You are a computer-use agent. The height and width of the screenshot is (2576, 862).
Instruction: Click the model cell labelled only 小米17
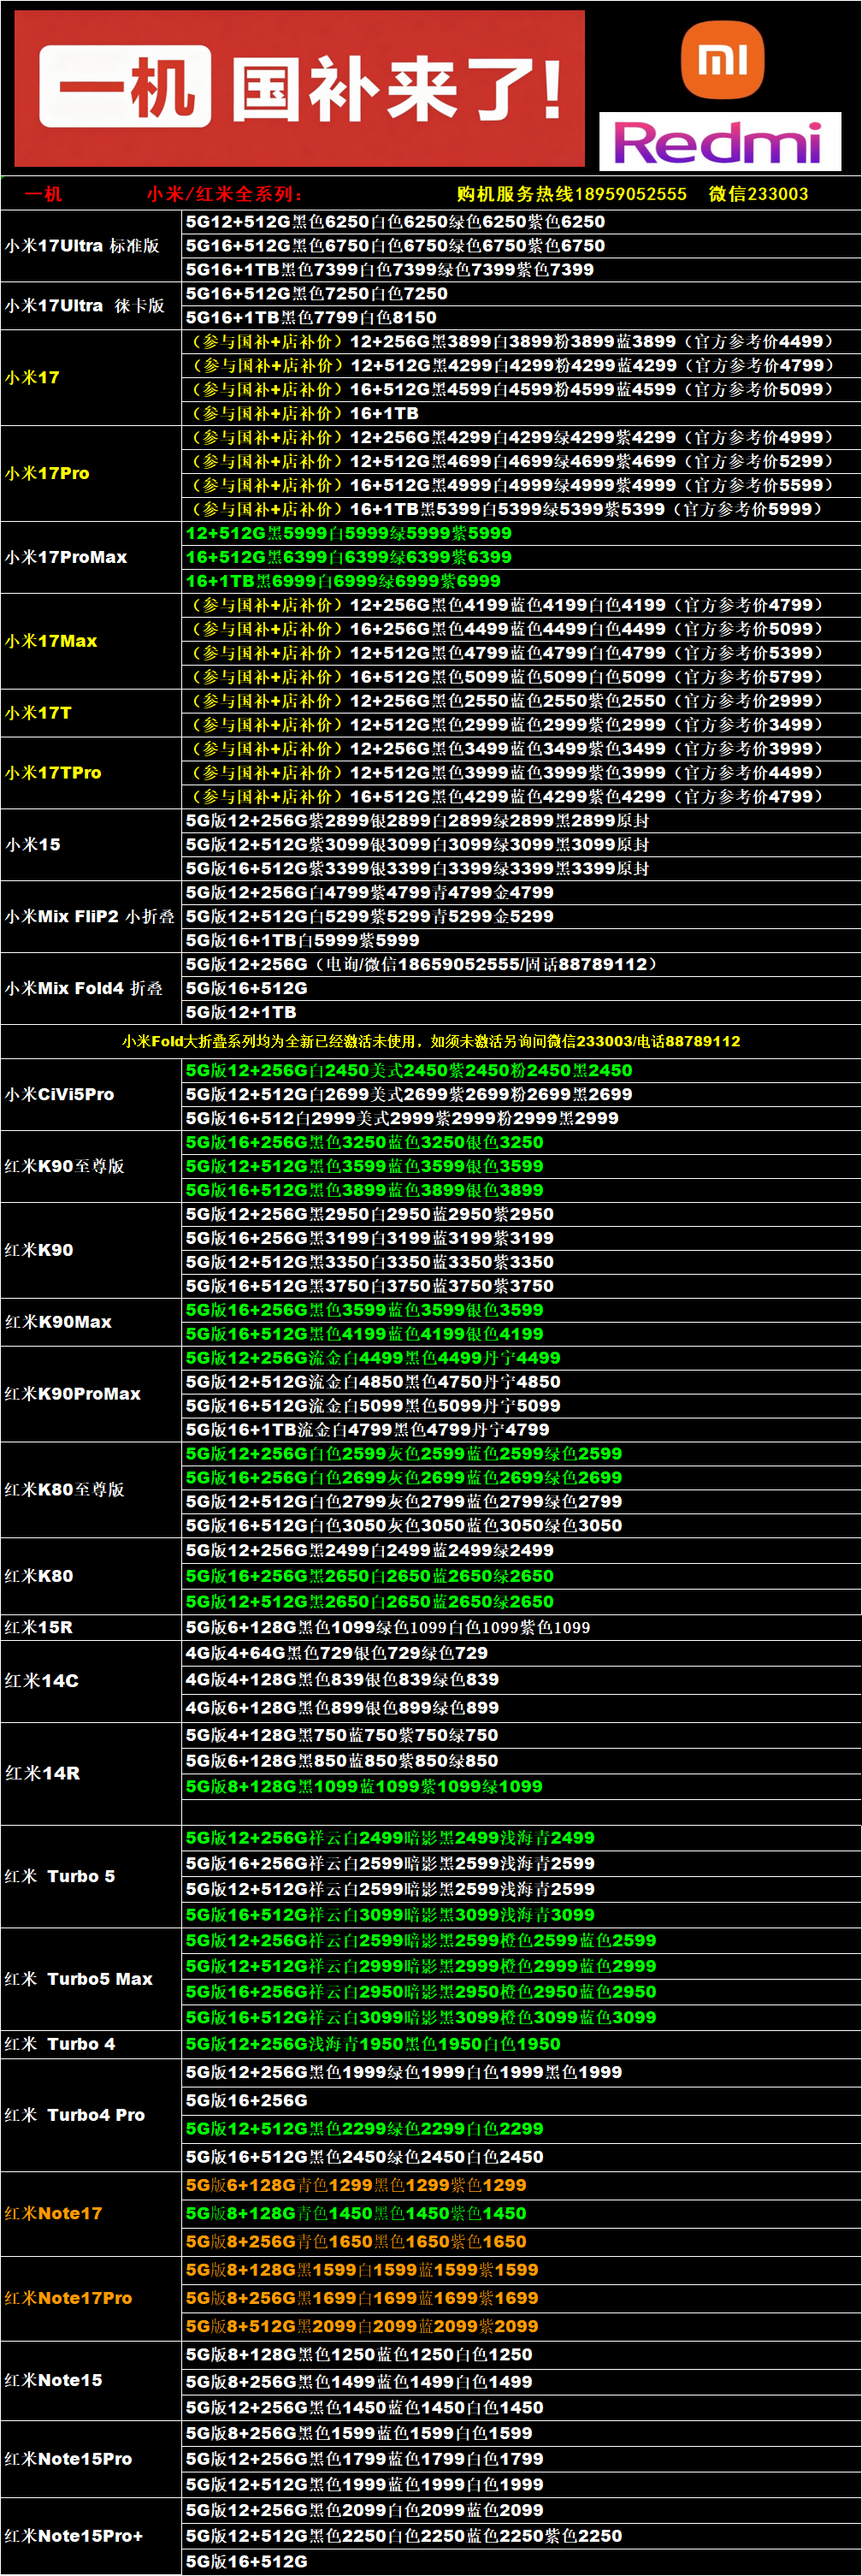point(91,378)
